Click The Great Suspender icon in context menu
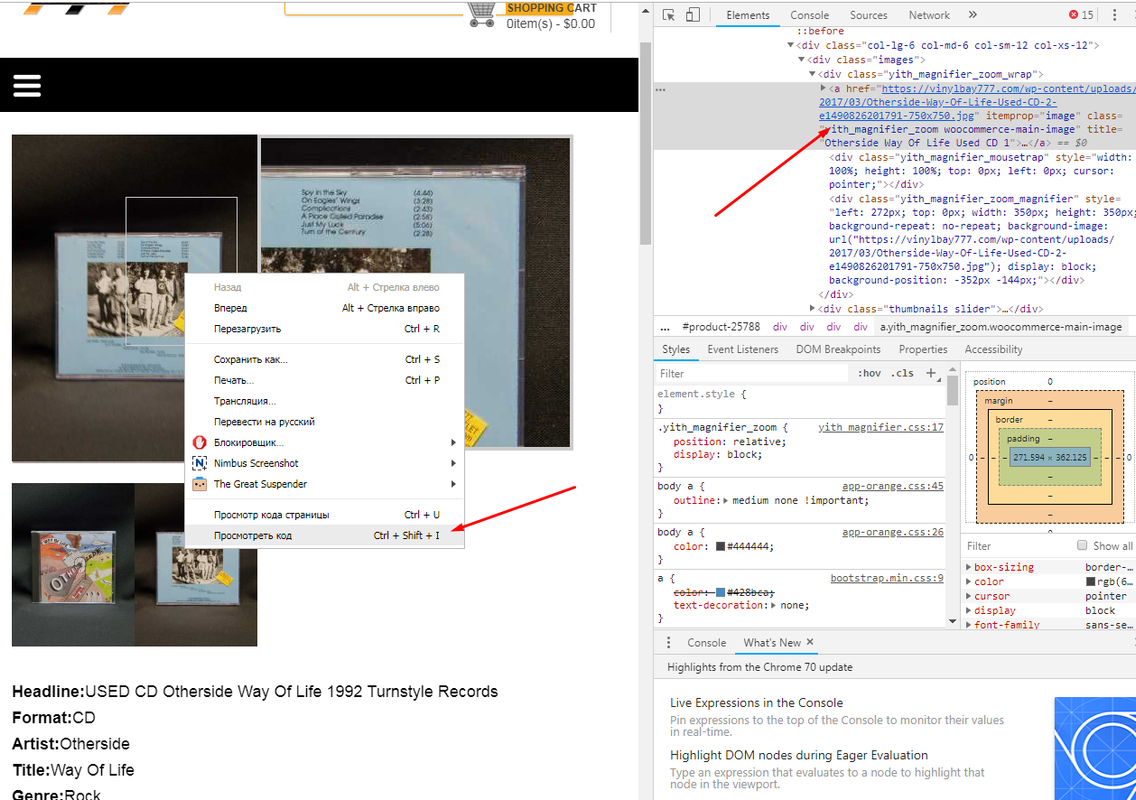1136x800 pixels. click(199, 484)
